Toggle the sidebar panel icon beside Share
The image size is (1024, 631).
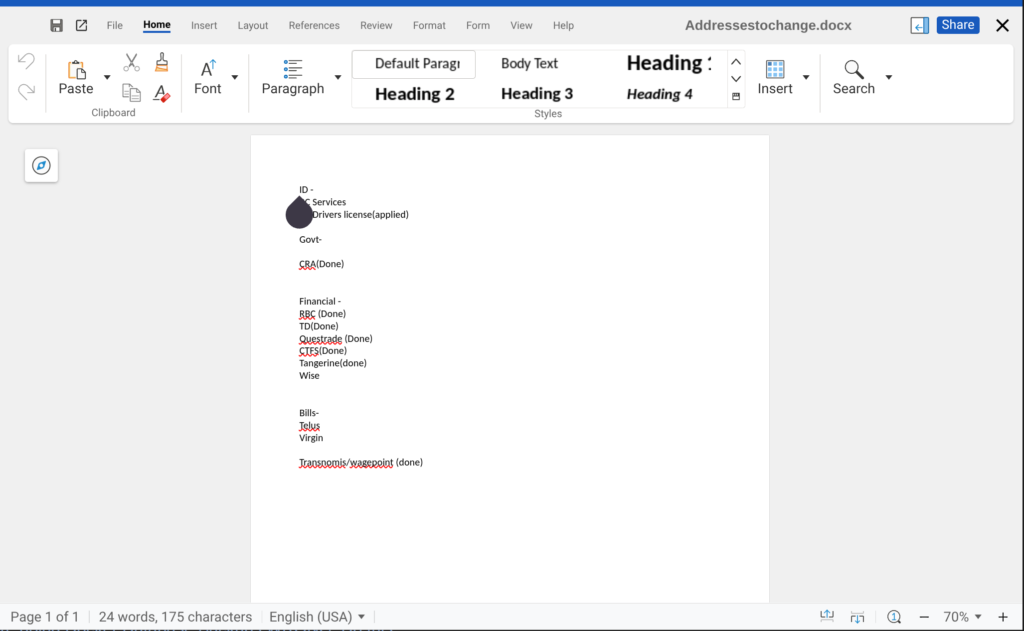click(919, 25)
